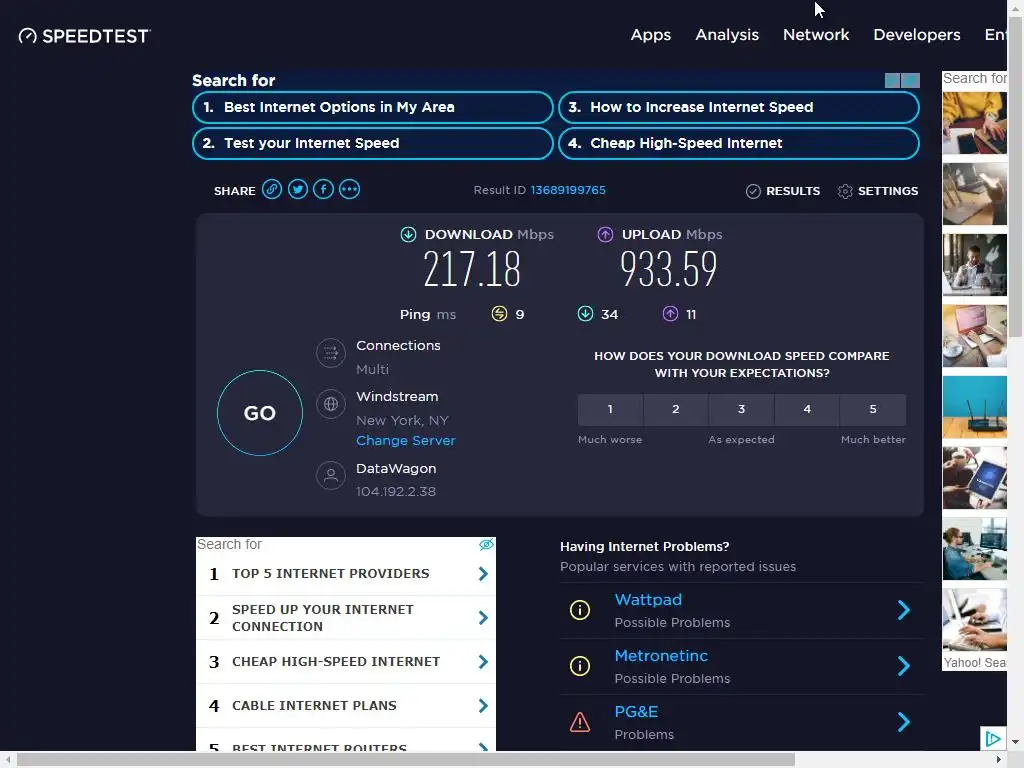Select the IP address 104.192.2.38
The width and height of the screenshot is (1024, 768).
396,492
